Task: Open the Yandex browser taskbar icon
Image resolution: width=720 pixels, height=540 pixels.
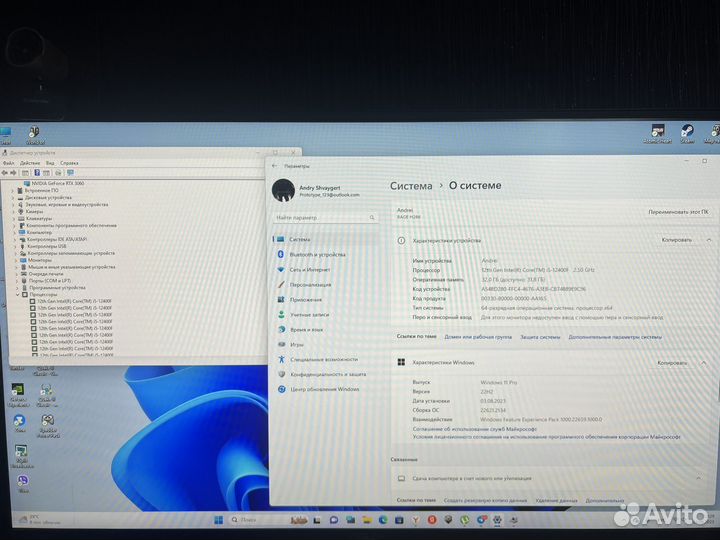Action: point(416,520)
